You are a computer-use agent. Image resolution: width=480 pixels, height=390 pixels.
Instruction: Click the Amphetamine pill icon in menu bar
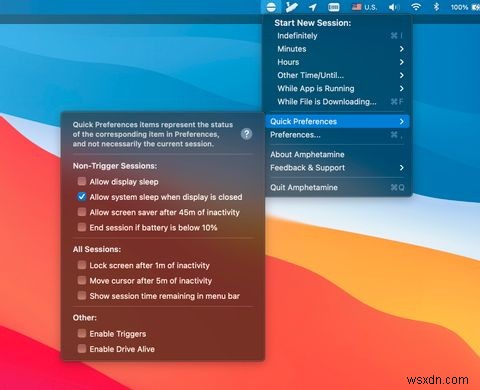pos(271,7)
